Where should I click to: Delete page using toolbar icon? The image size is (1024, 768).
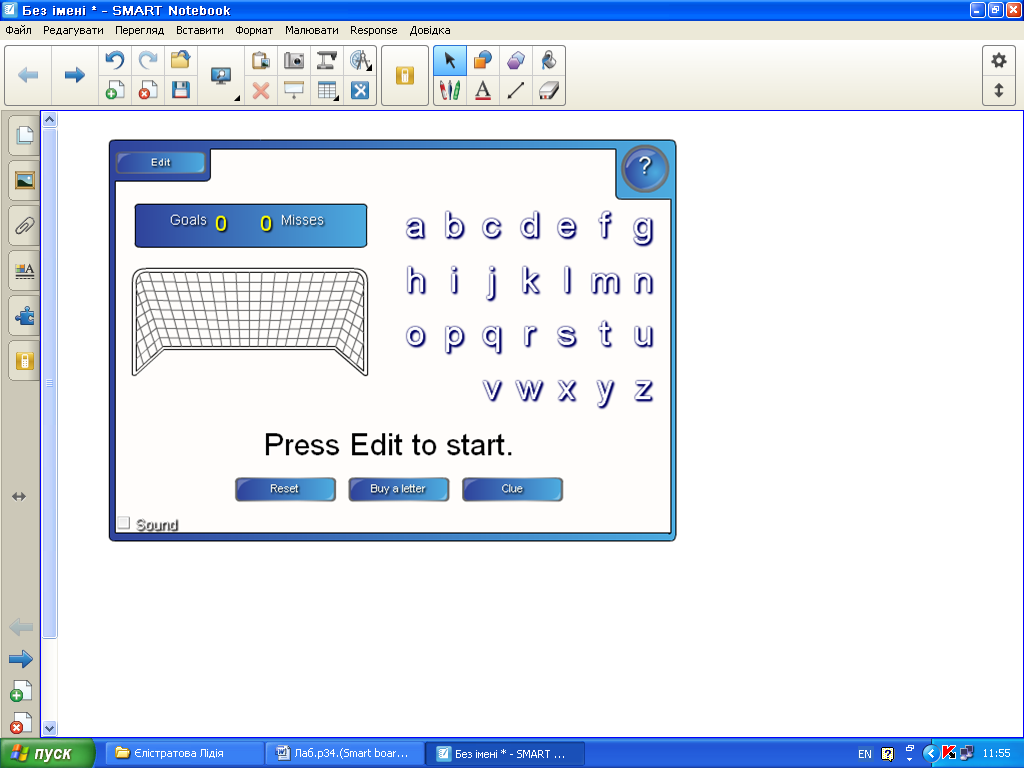coord(148,90)
